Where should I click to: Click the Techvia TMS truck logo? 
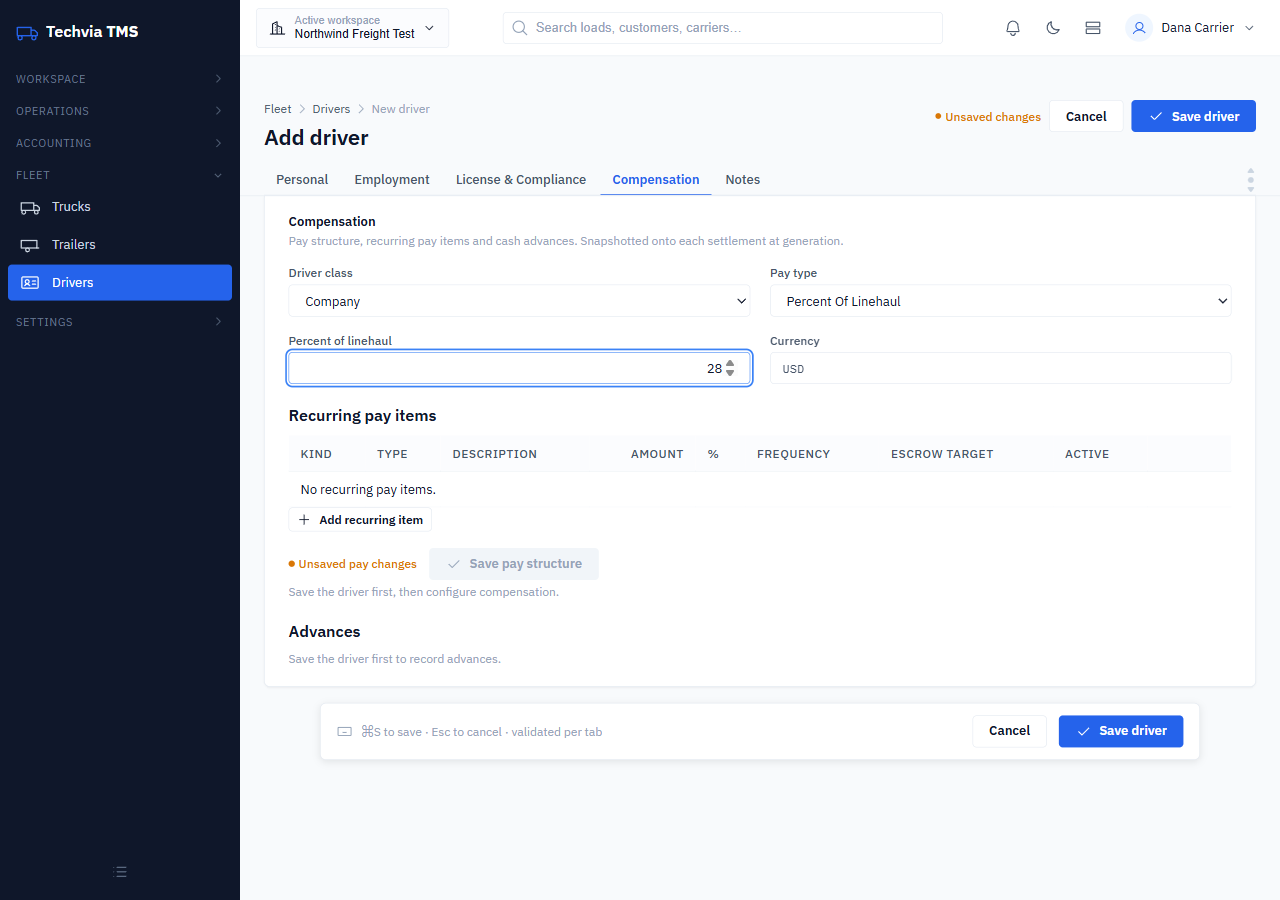point(27,32)
